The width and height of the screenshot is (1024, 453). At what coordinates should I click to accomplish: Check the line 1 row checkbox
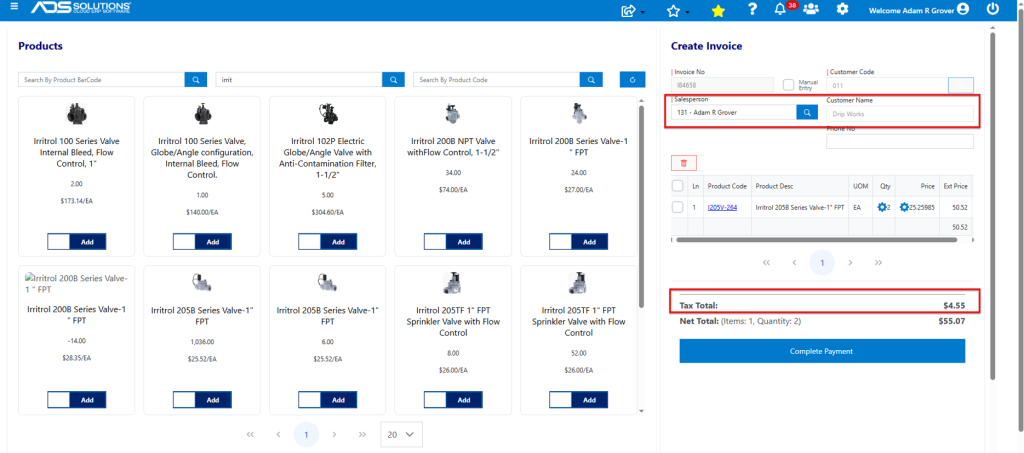click(678, 207)
